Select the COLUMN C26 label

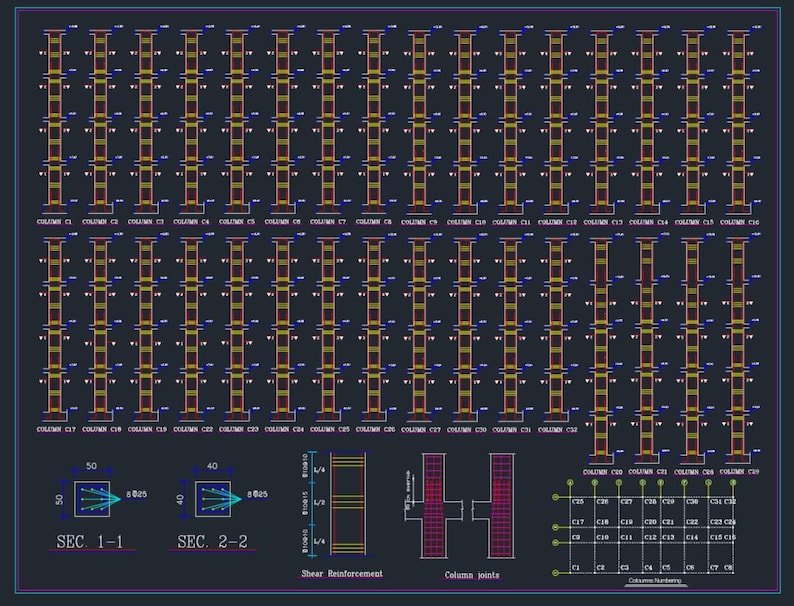click(x=375, y=429)
